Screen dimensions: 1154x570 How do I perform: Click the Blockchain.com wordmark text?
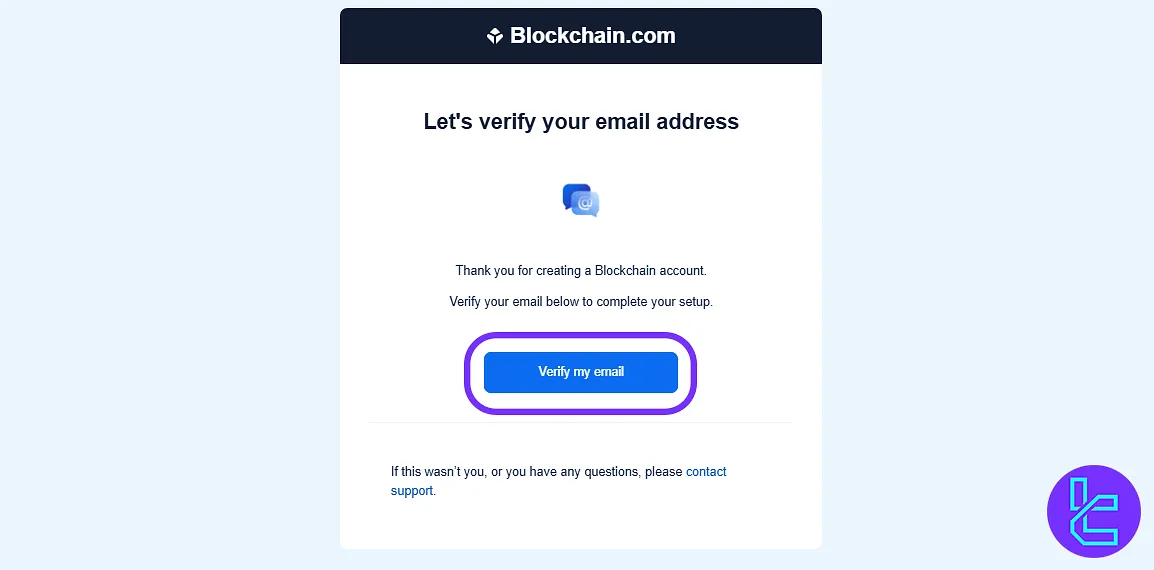pyautogui.click(x=592, y=36)
